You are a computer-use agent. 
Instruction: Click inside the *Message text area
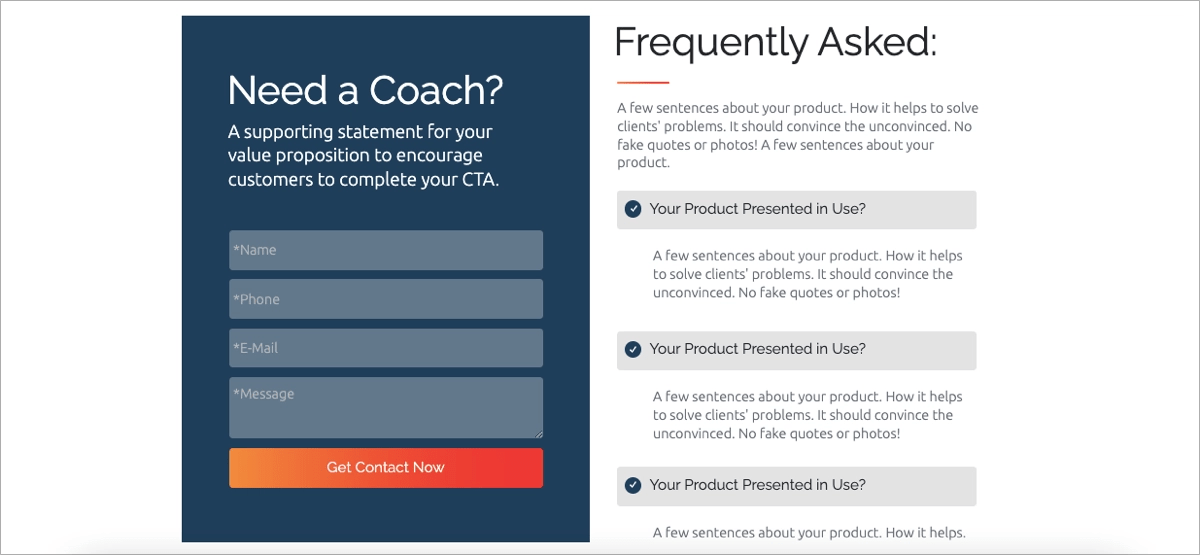pyautogui.click(x=385, y=407)
